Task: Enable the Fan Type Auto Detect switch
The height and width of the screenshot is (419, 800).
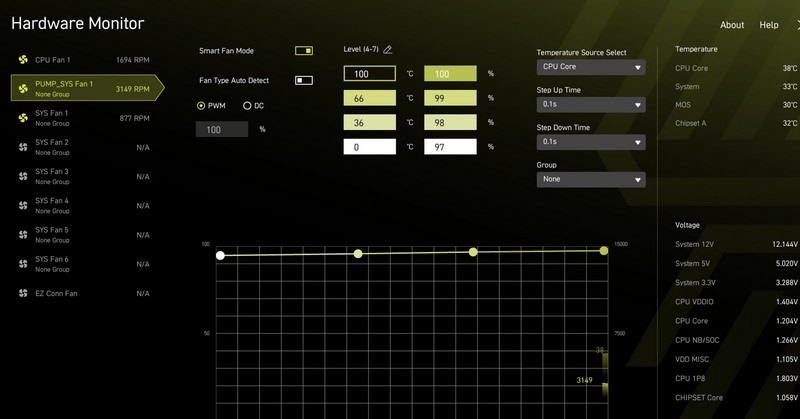Action: click(x=304, y=80)
